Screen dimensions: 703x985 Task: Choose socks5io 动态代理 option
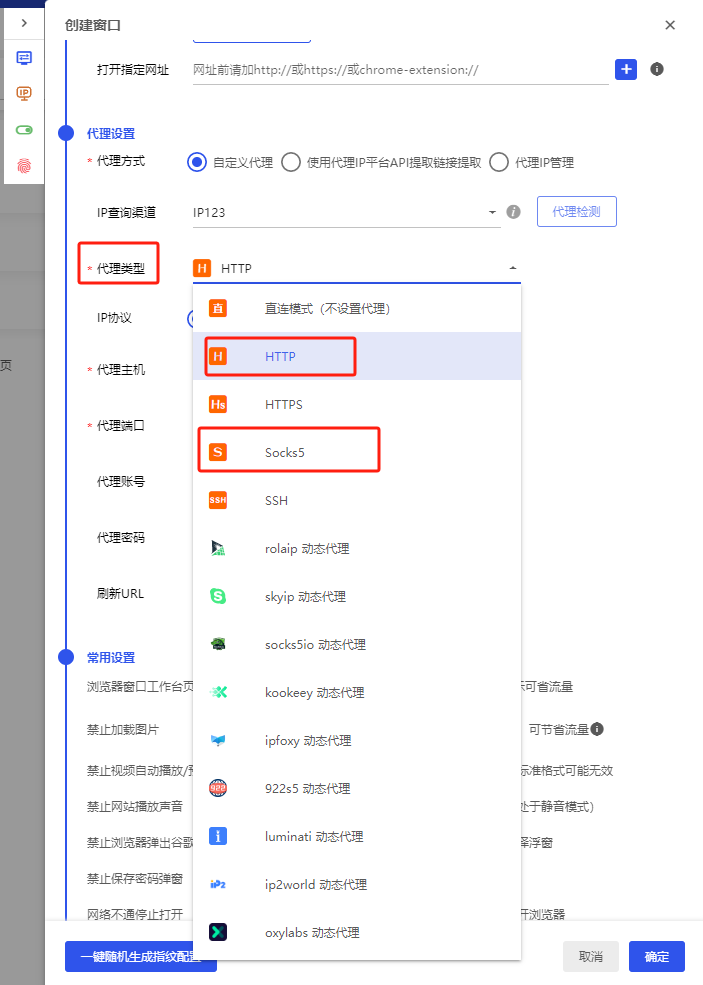pos(357,645)
